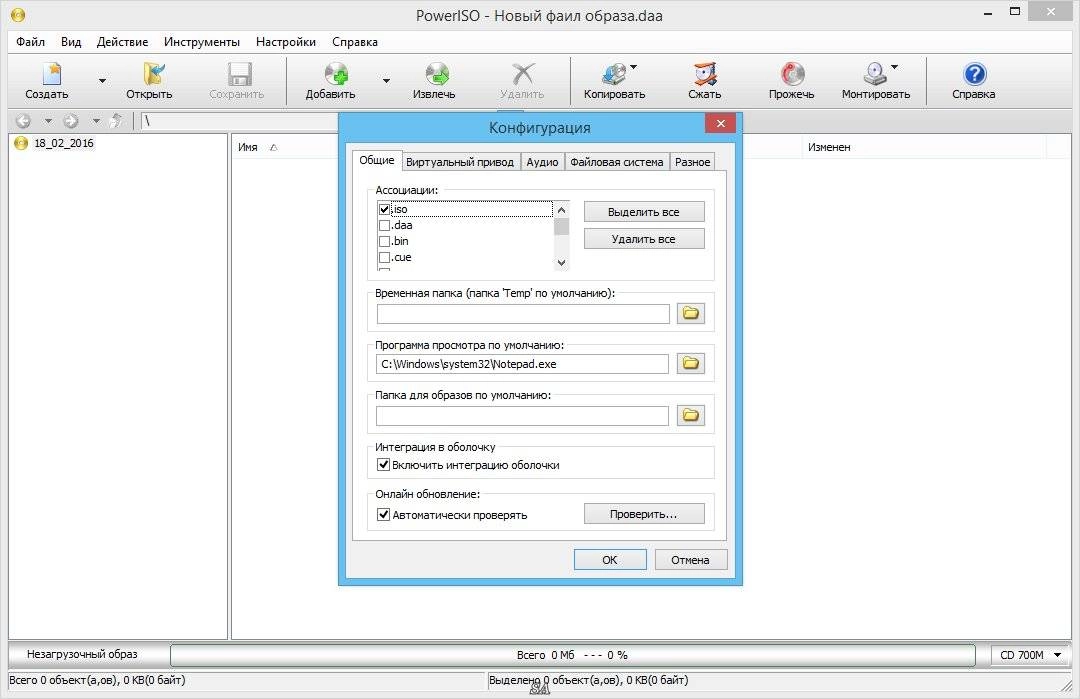Image resolution: width=1080 pixels, height=699 pixels.
Task: Enable the .bin association checkbox
Action: click(x=384, y=241)
